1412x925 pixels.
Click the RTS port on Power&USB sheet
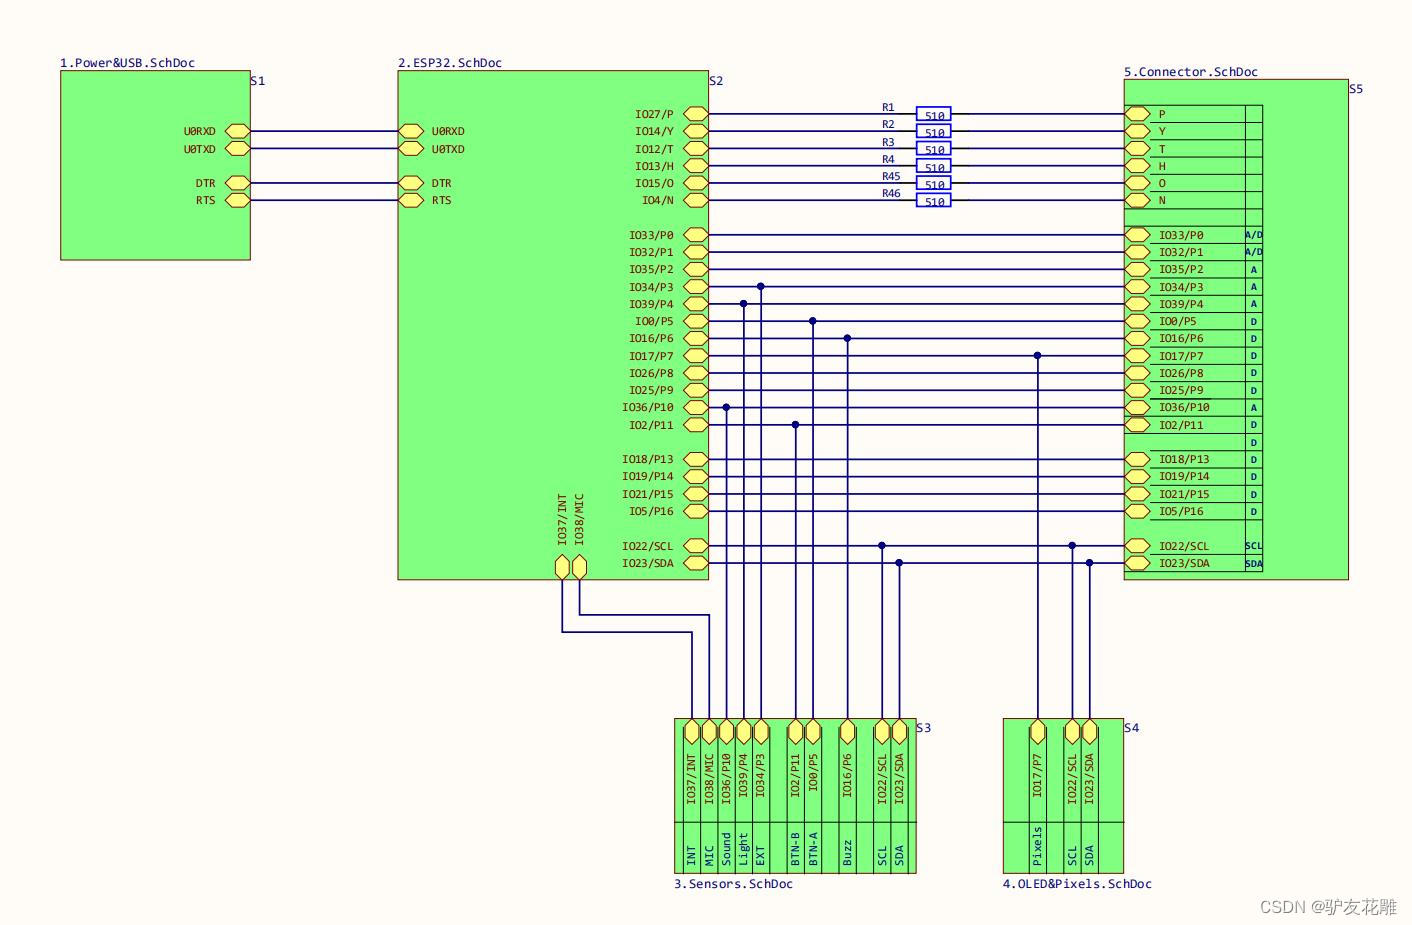click(237, 200)
